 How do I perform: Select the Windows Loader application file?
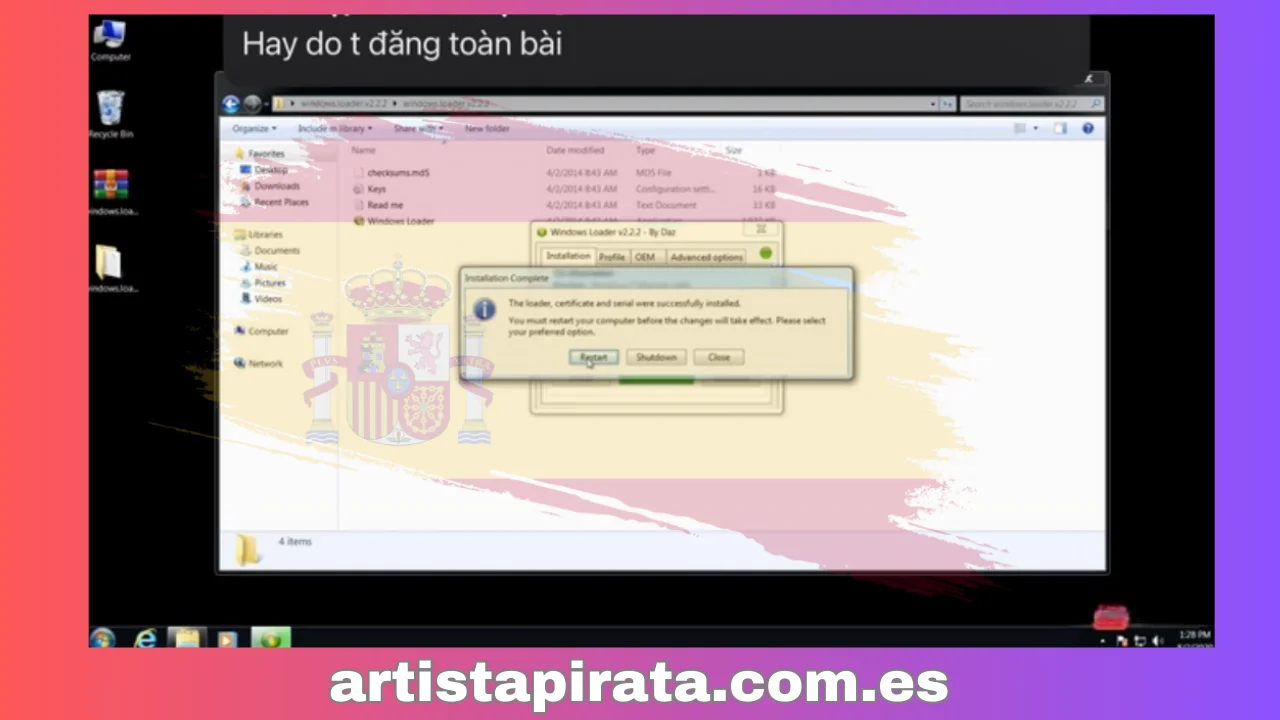(393, 221)
